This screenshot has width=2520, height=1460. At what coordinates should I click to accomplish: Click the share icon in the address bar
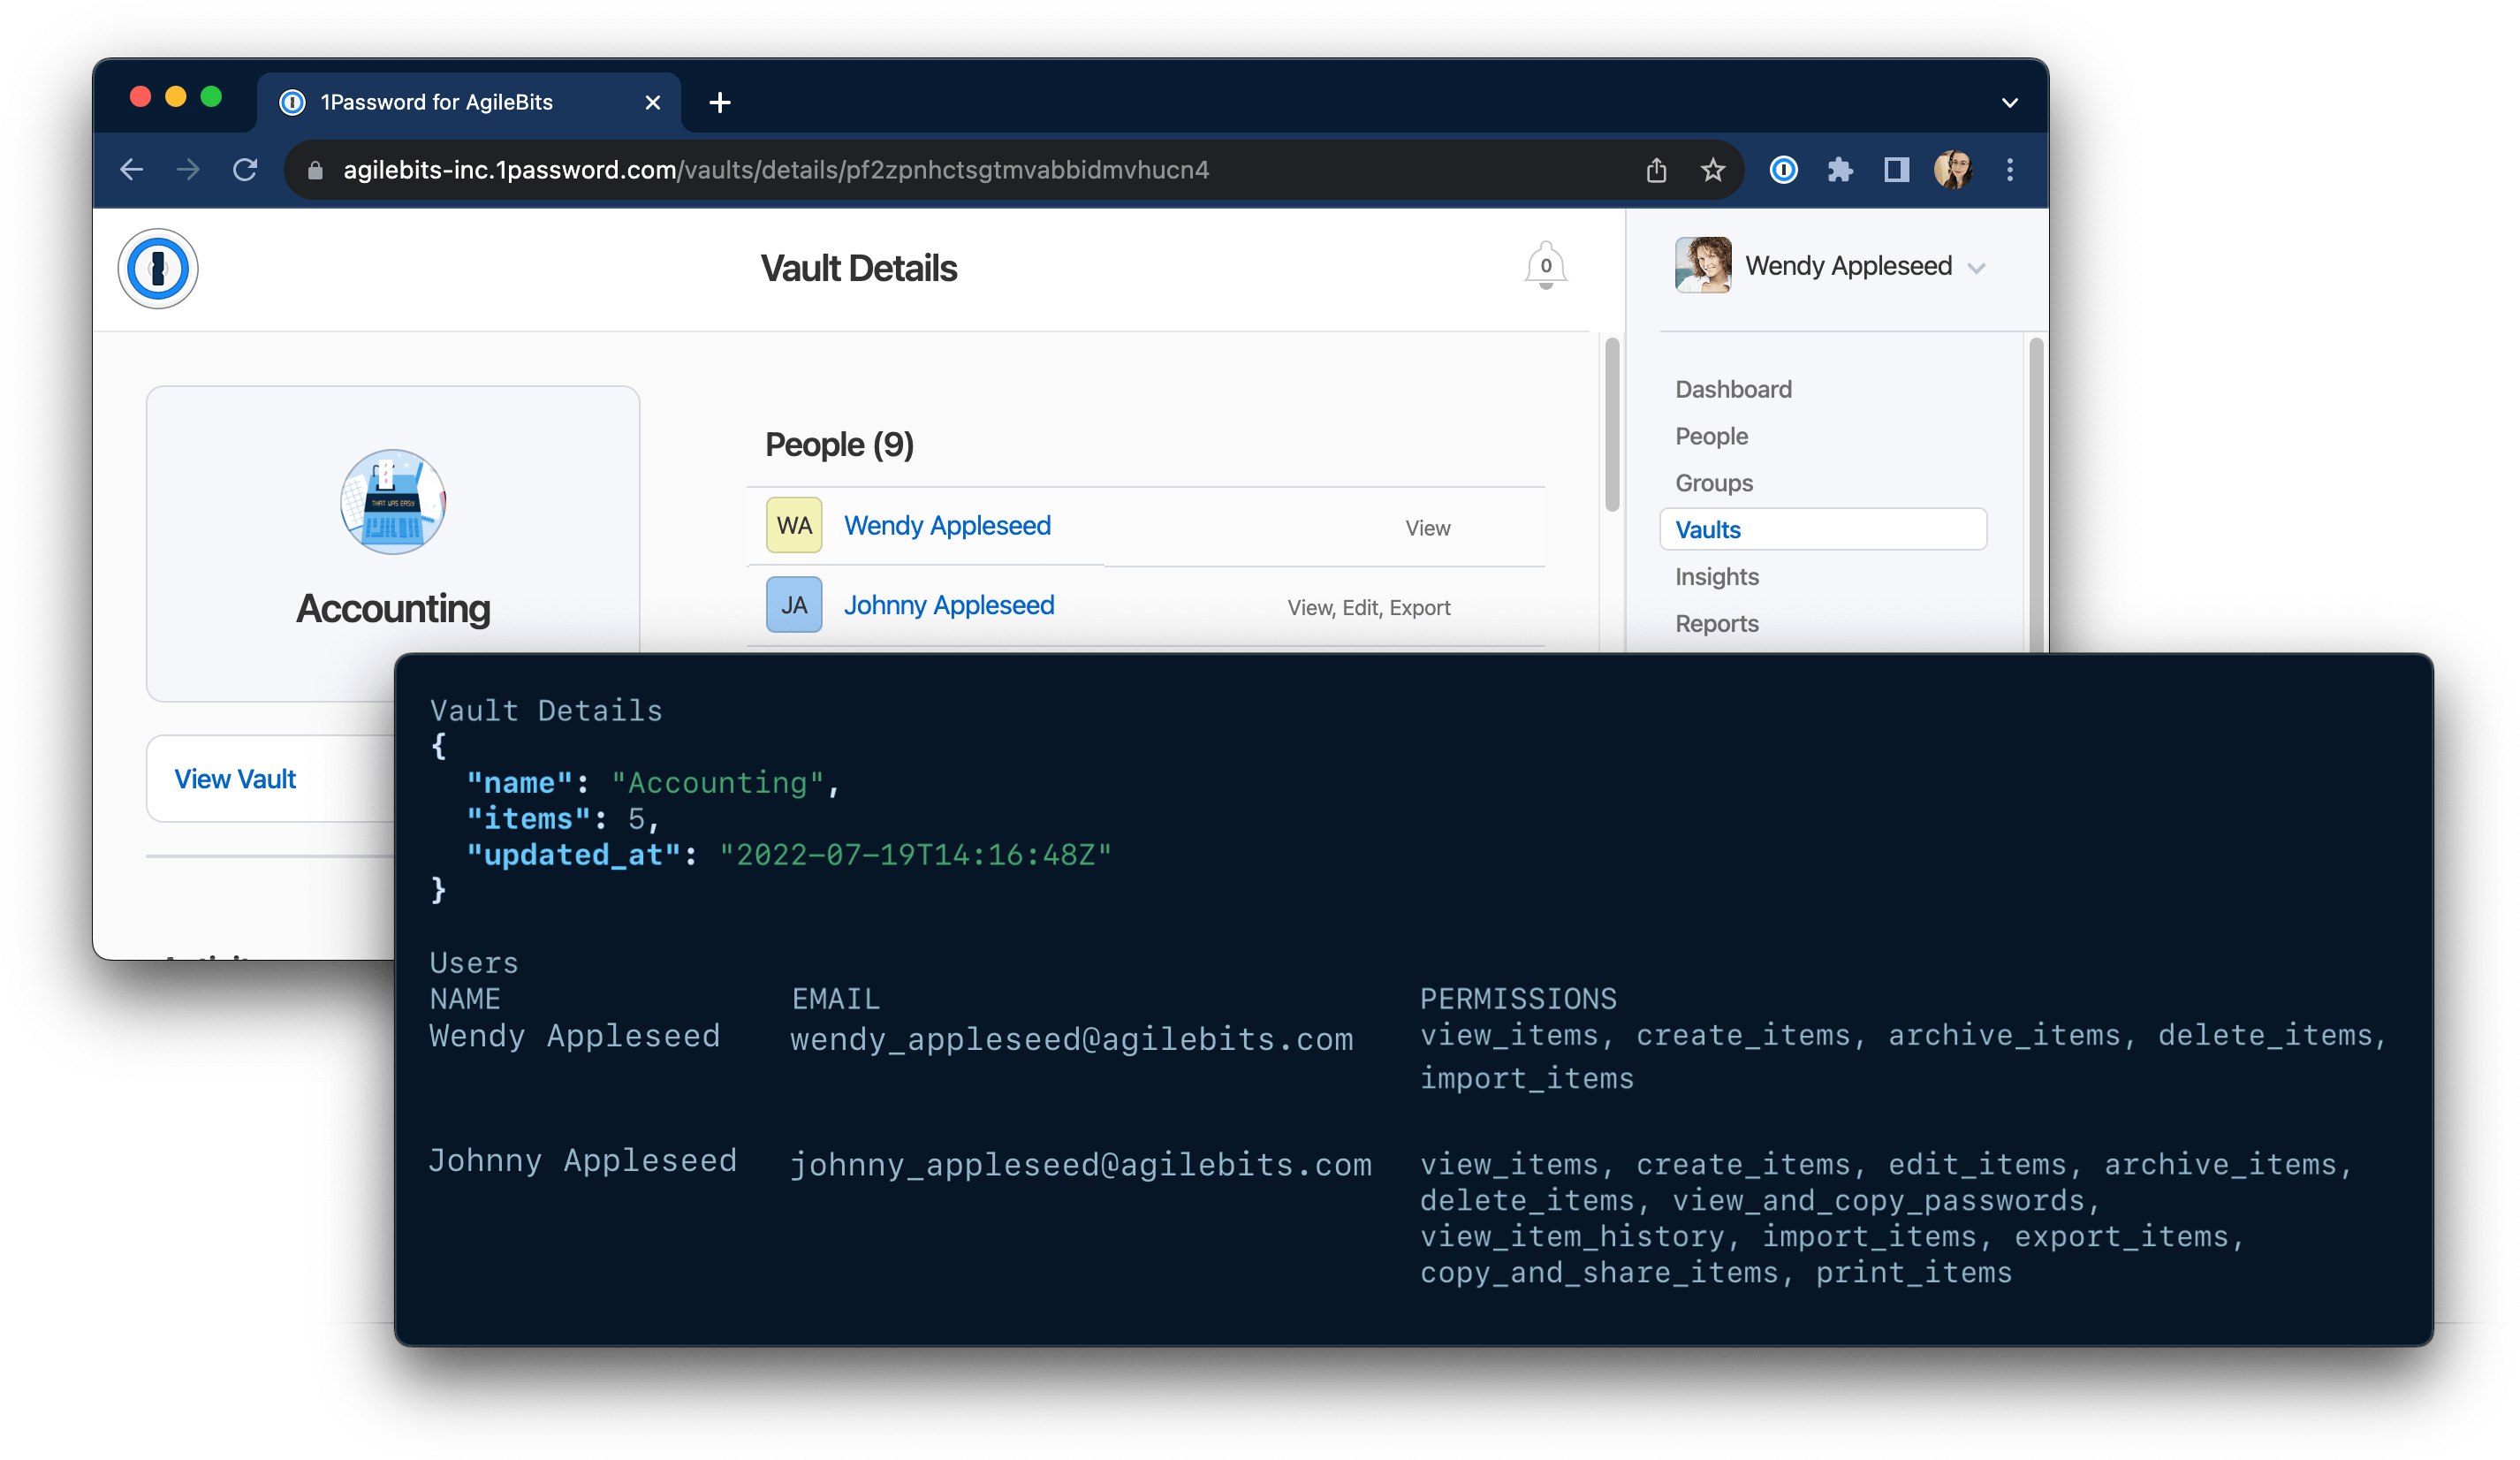point(1656,170)
